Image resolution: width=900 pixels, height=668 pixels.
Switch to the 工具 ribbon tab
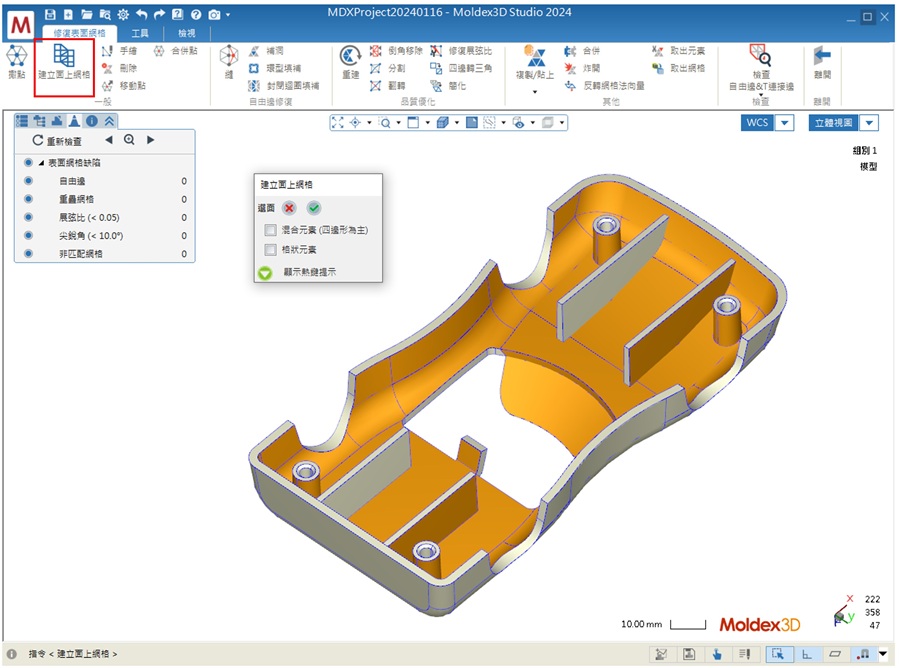coord(140,33)
